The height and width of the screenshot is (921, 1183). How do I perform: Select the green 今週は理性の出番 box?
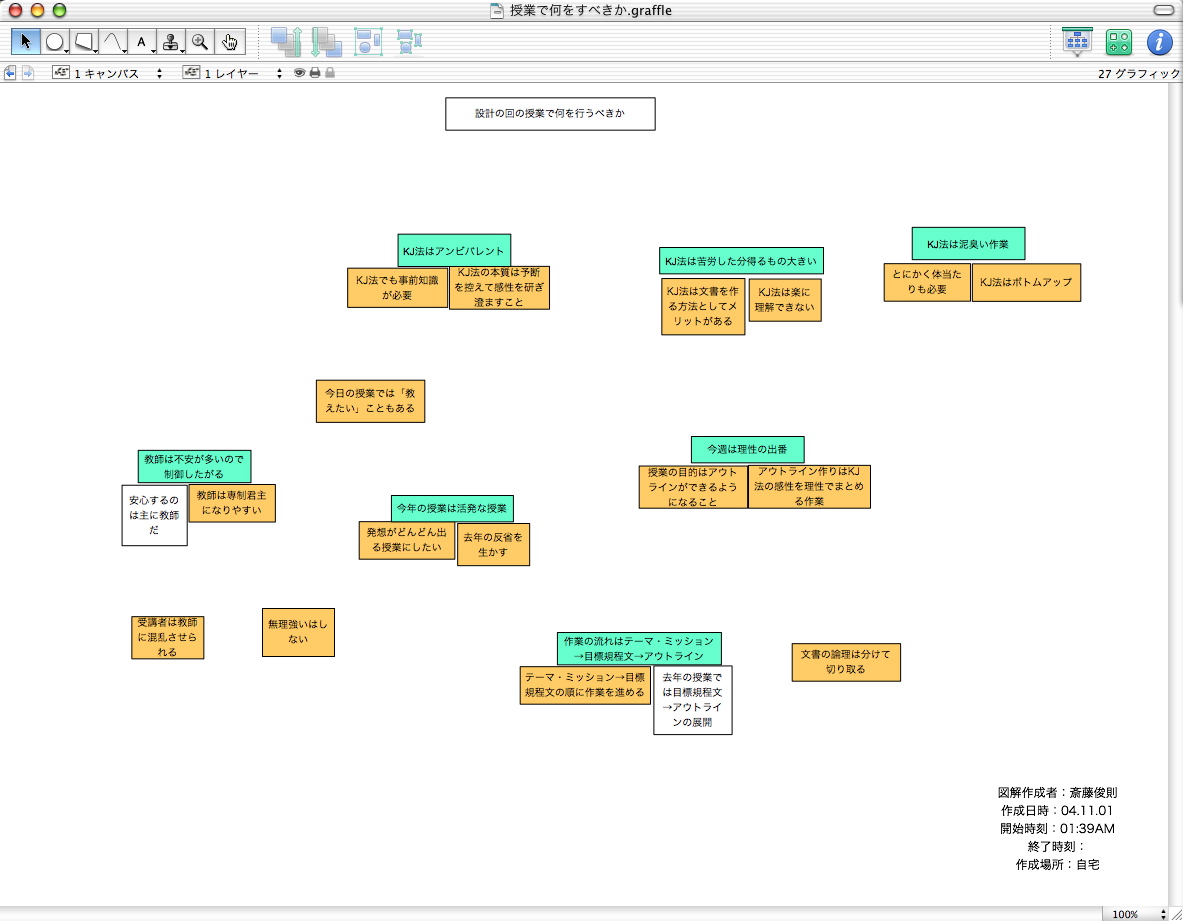point(747,450)
